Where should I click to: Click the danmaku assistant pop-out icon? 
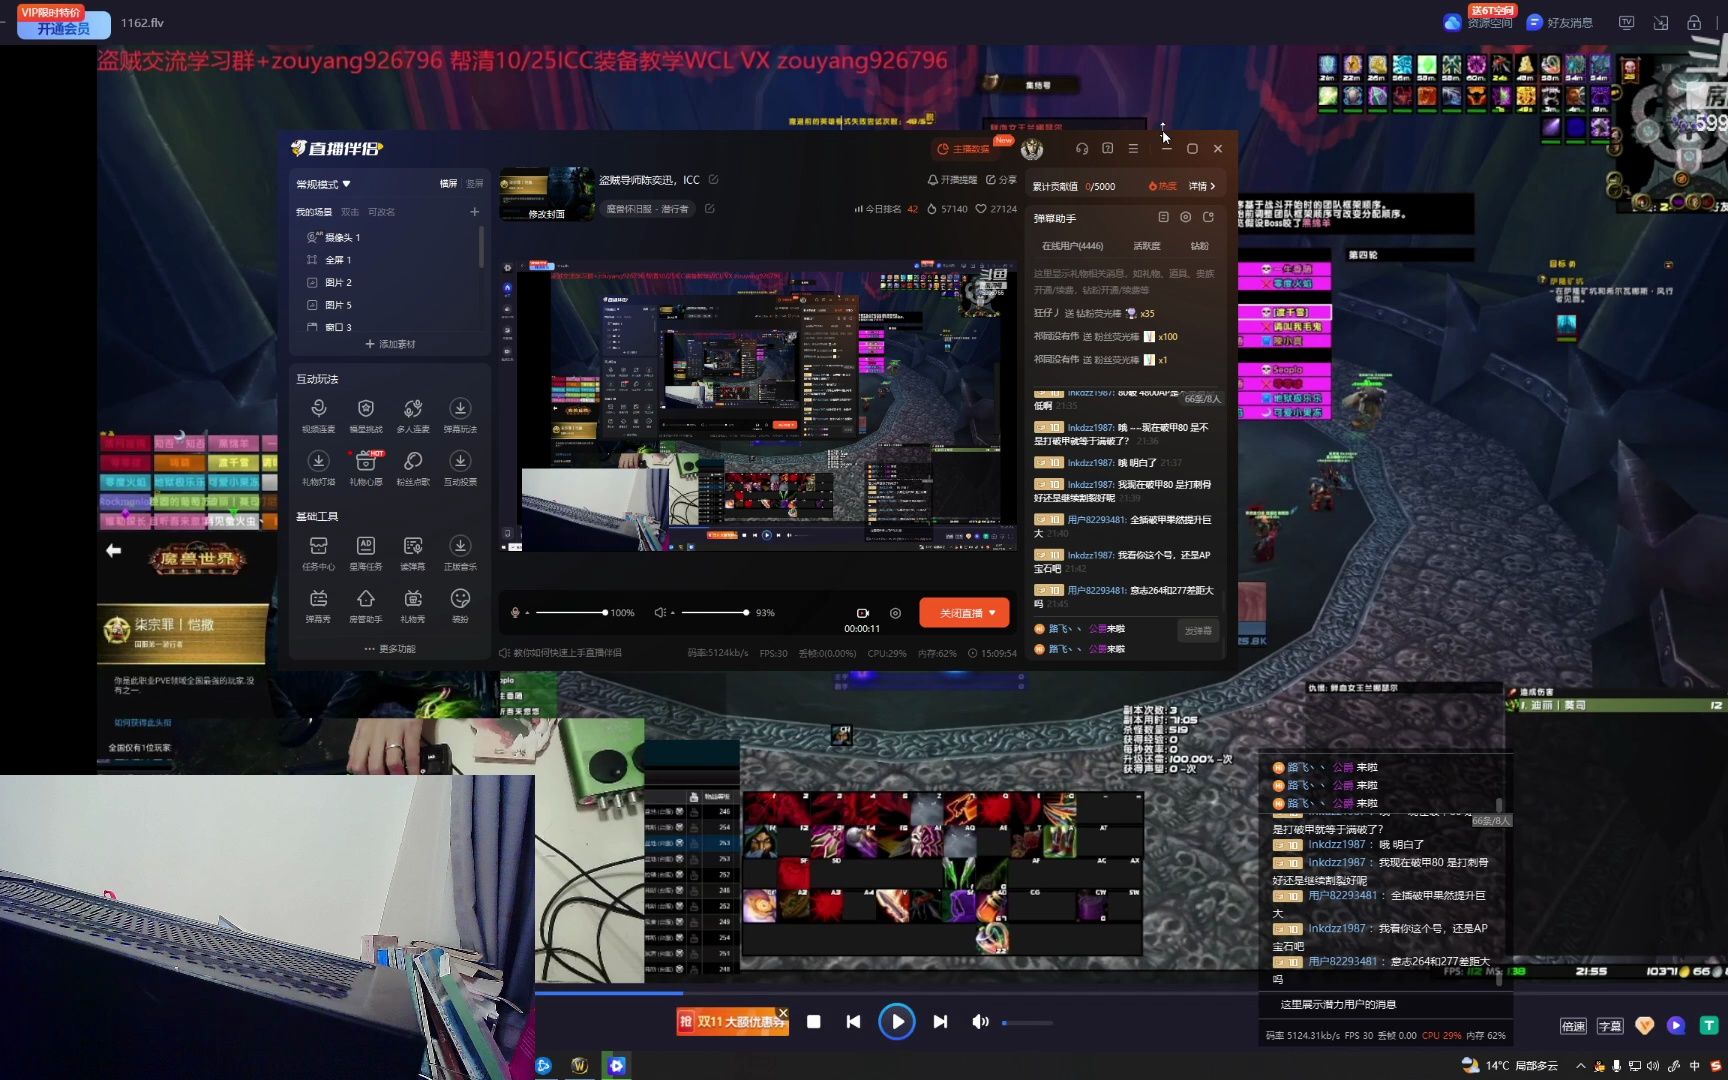1208,217
